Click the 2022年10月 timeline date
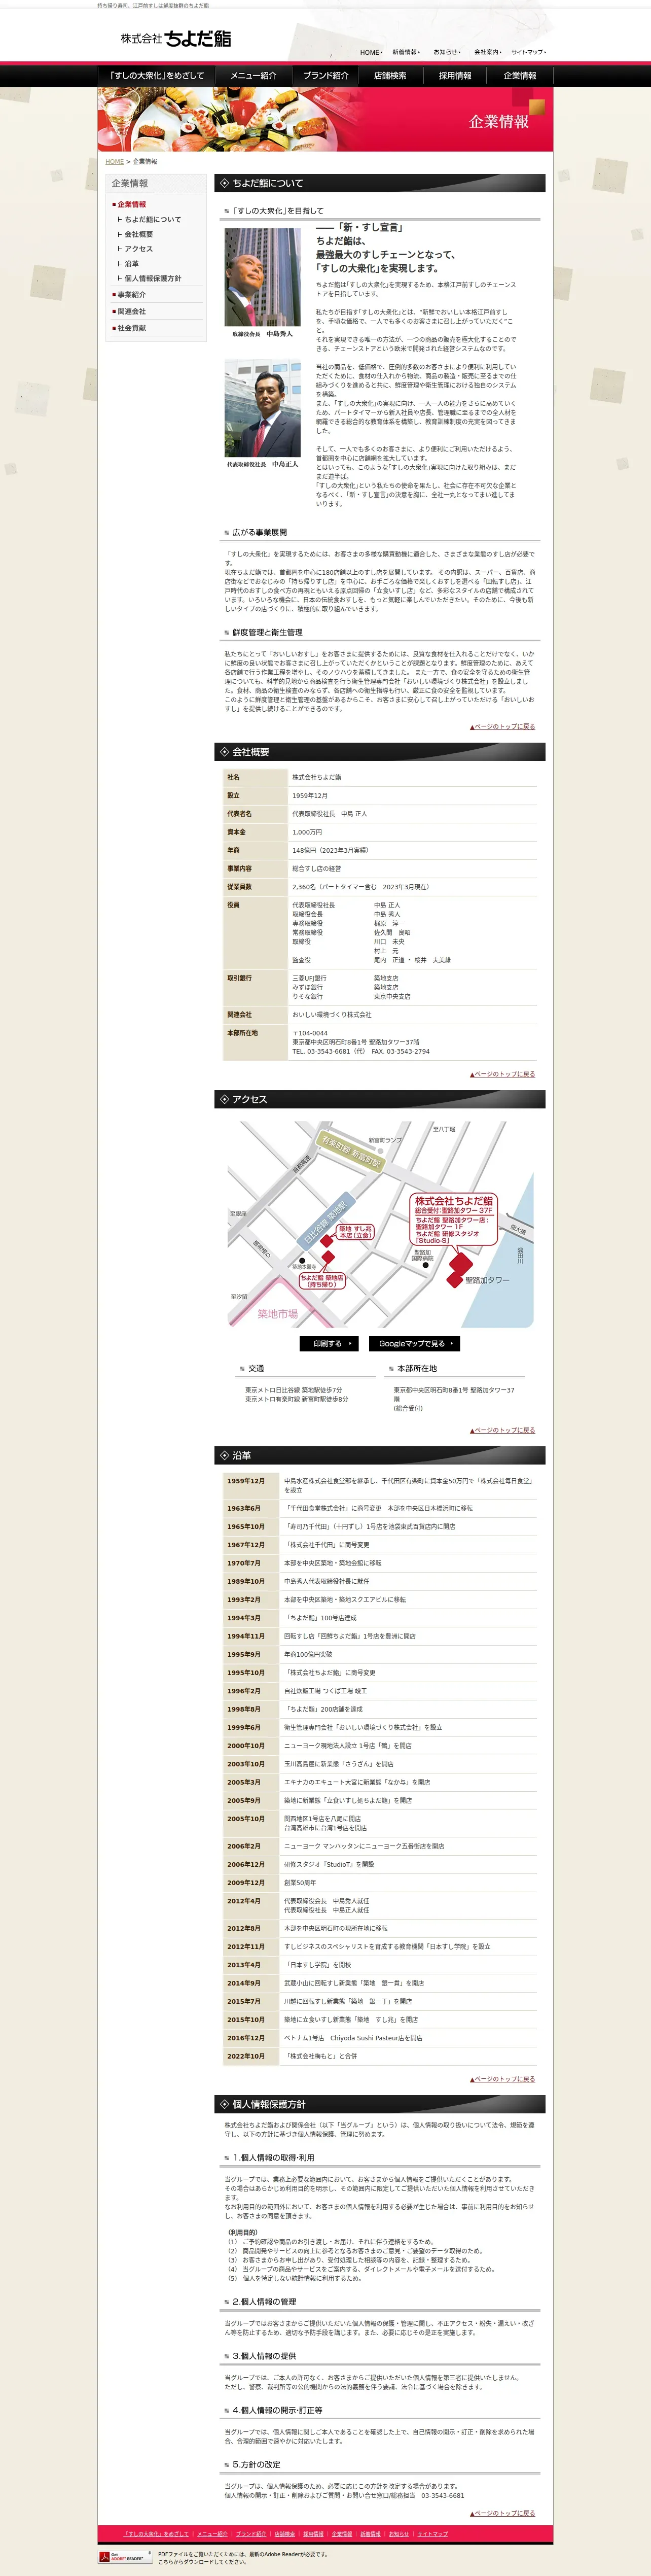 click(x=246, y=2056)
